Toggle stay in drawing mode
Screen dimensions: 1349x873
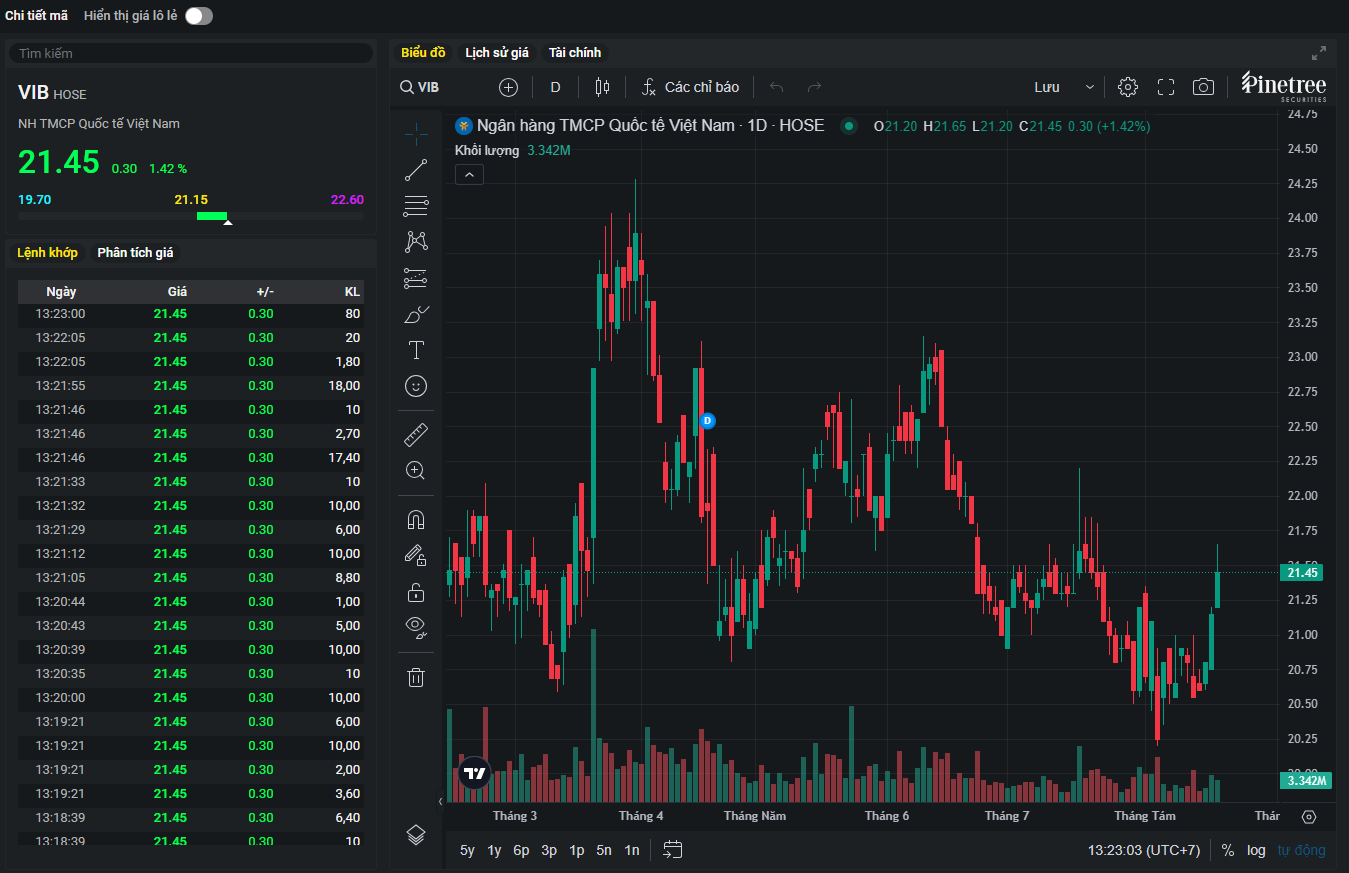click(x=416, y=555)
